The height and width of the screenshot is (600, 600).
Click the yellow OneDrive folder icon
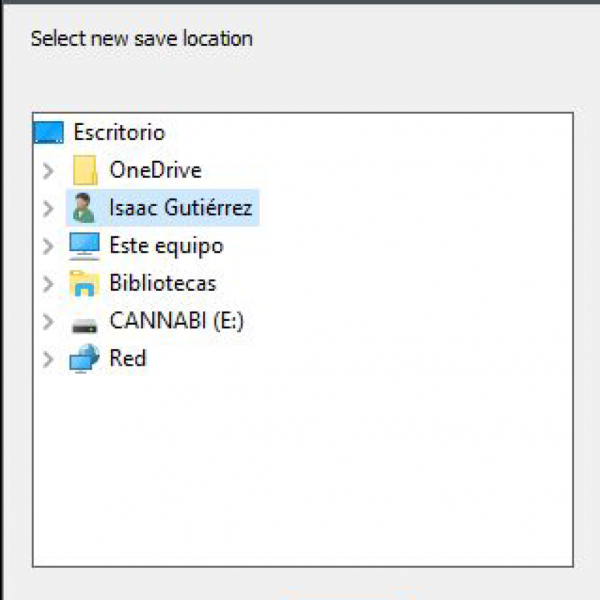[85, 171]
